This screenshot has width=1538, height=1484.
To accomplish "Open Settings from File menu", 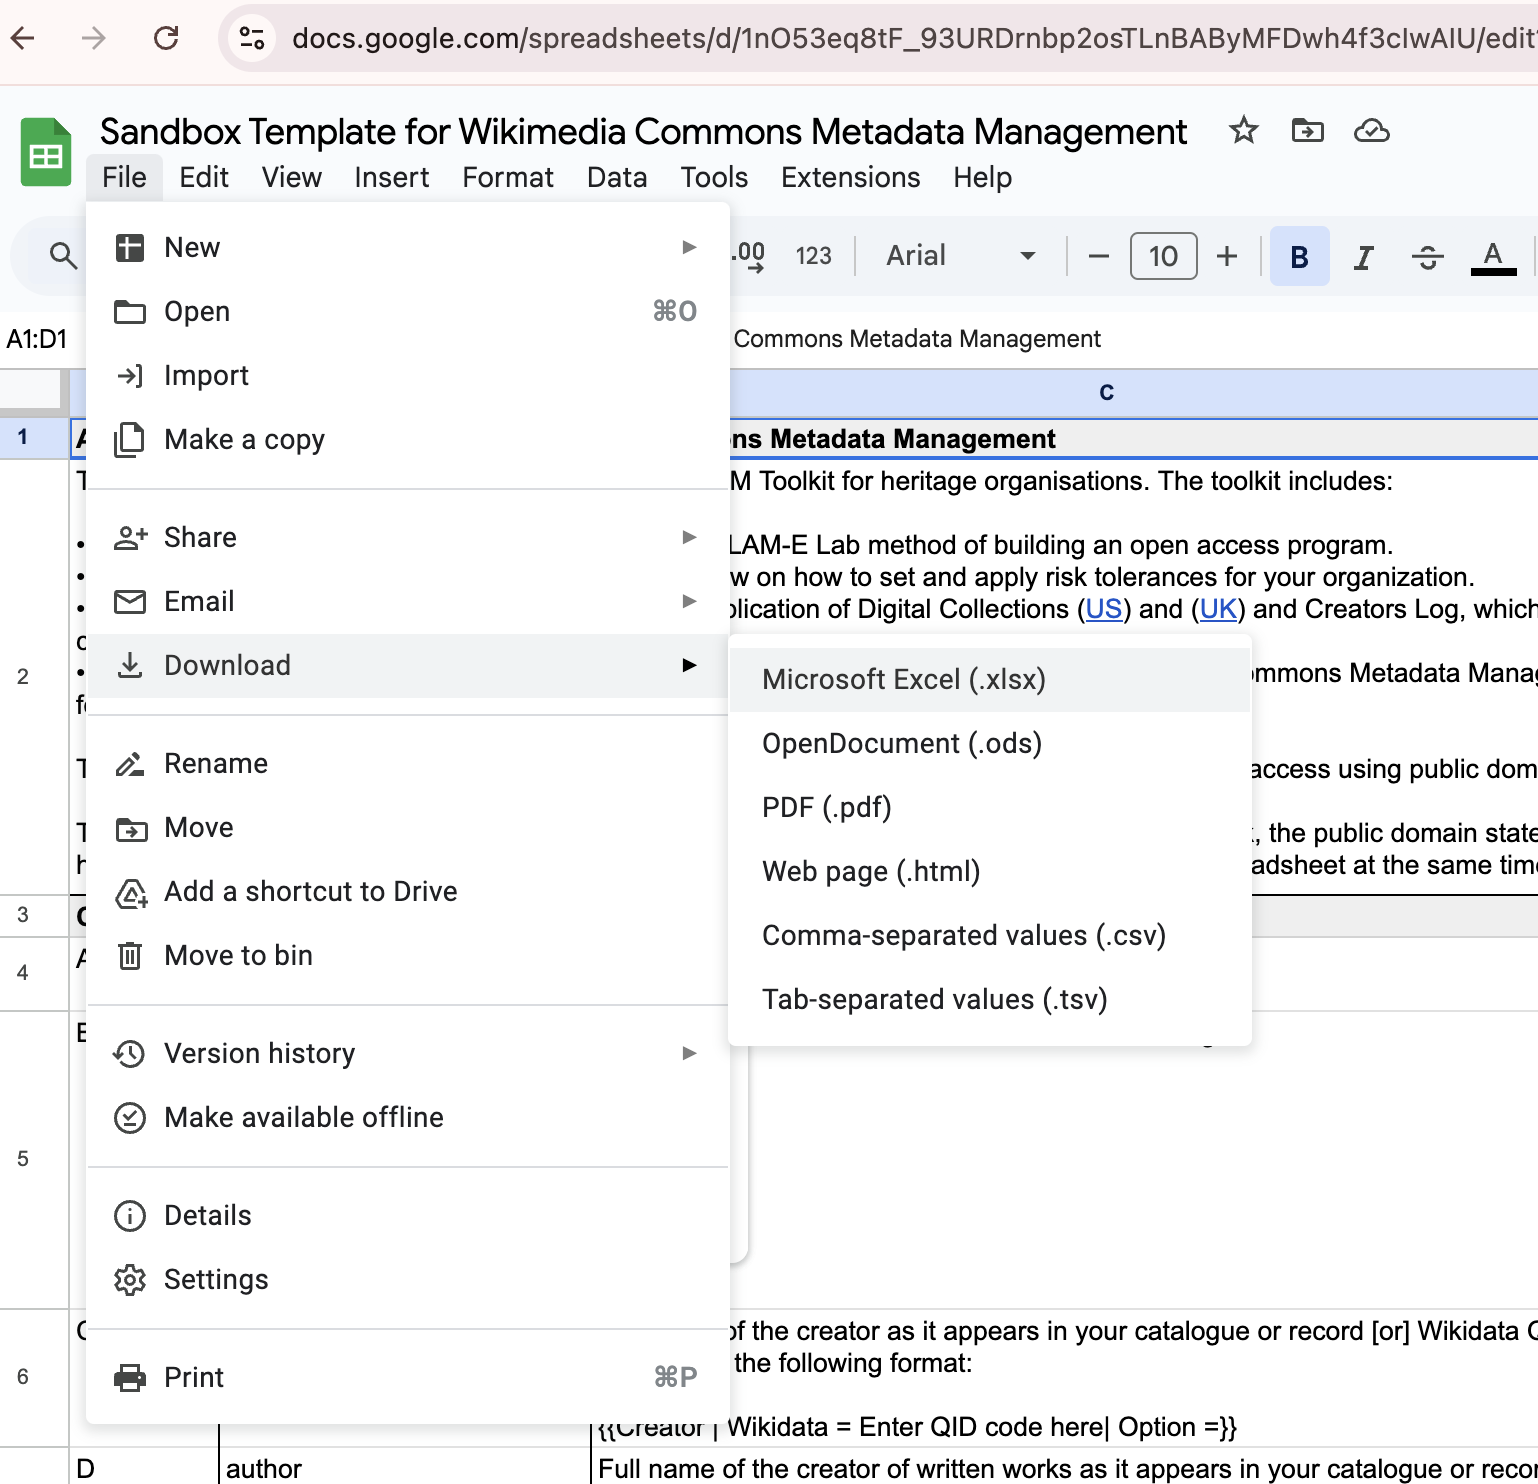I will point(408,1279).
